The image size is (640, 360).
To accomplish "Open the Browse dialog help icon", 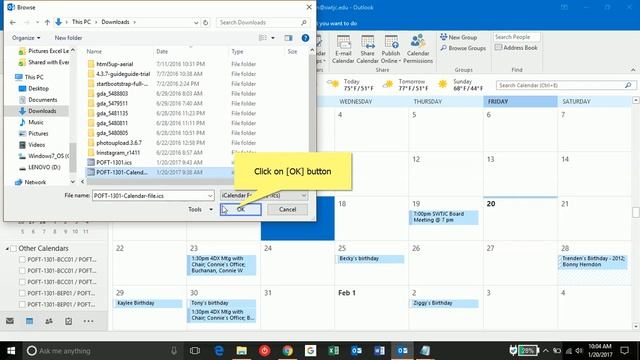I will (305, 38).
